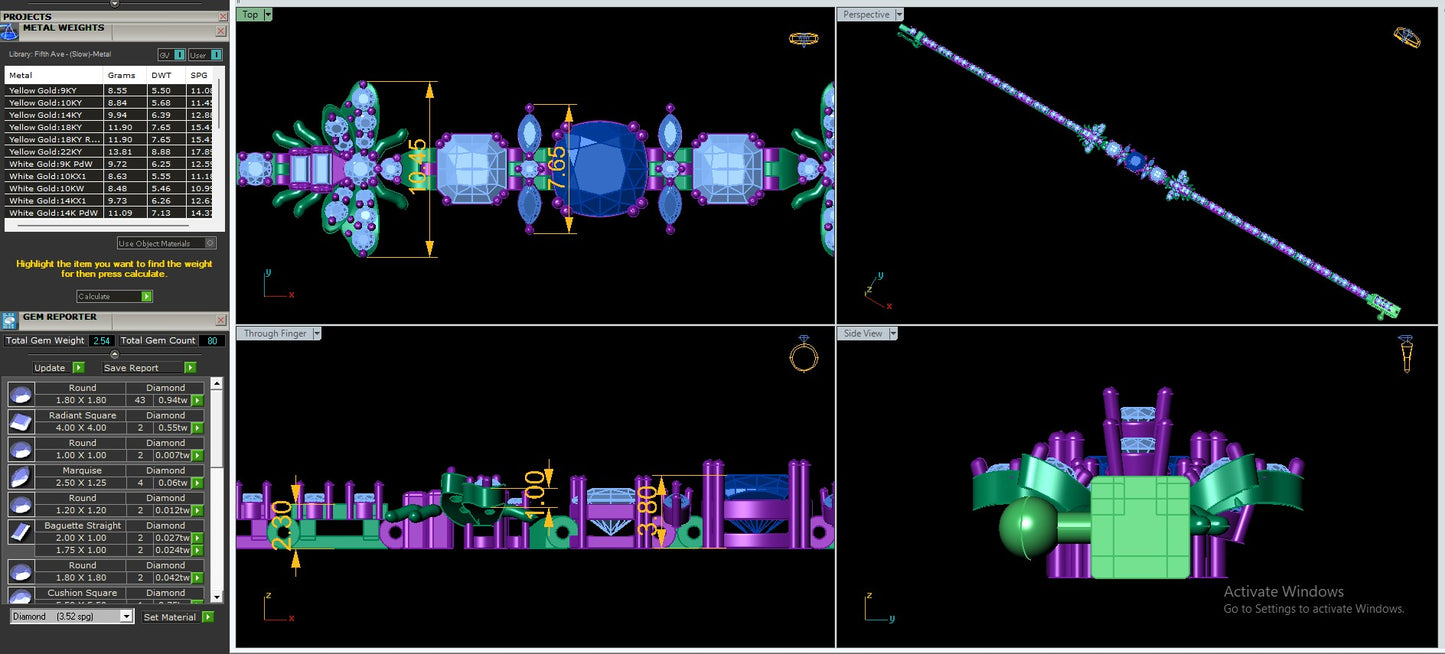Toggle the GV library switch
This screenshot has width=1445, height=654.
click(172, 55)
